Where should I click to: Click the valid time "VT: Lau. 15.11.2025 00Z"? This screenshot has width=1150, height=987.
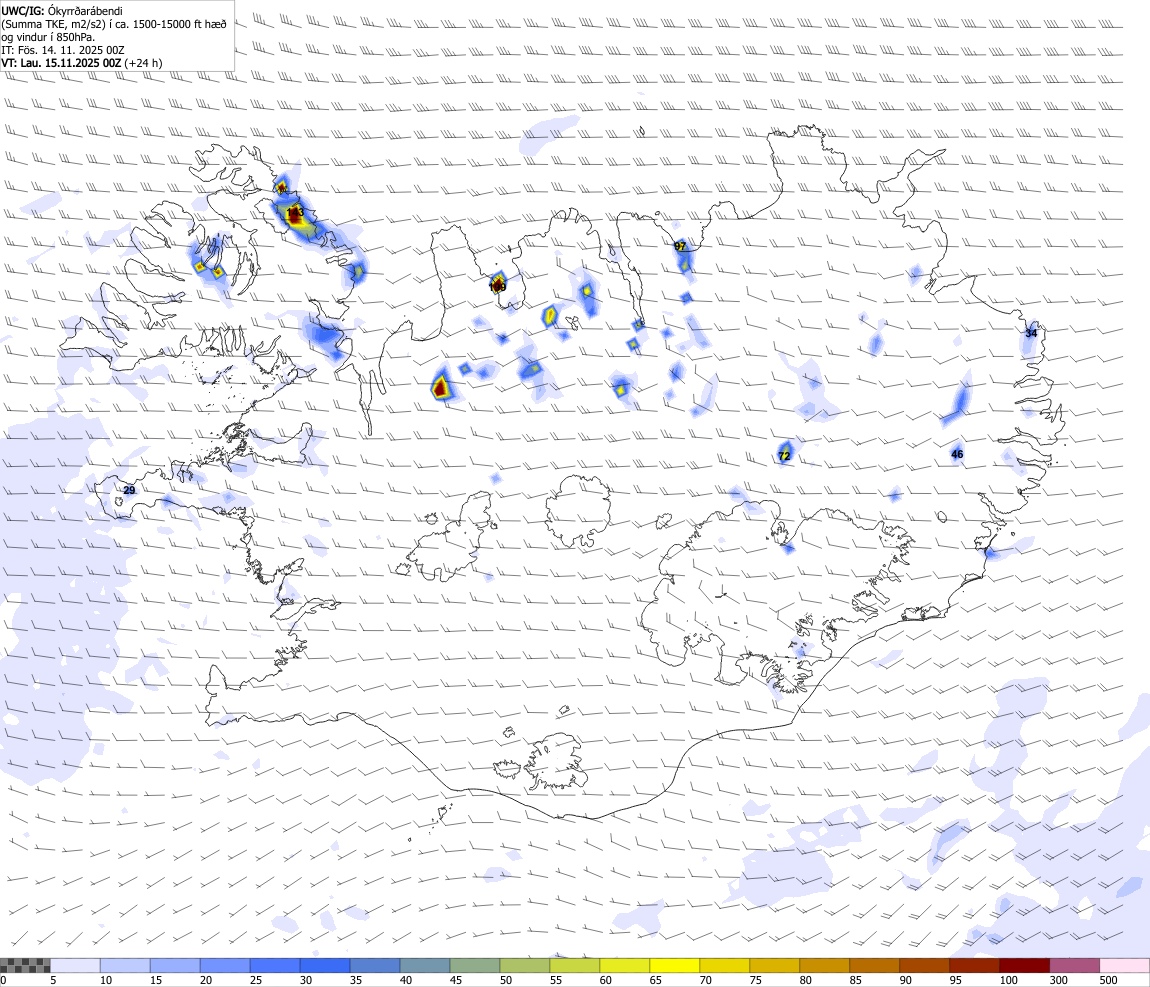coord(61,63)
